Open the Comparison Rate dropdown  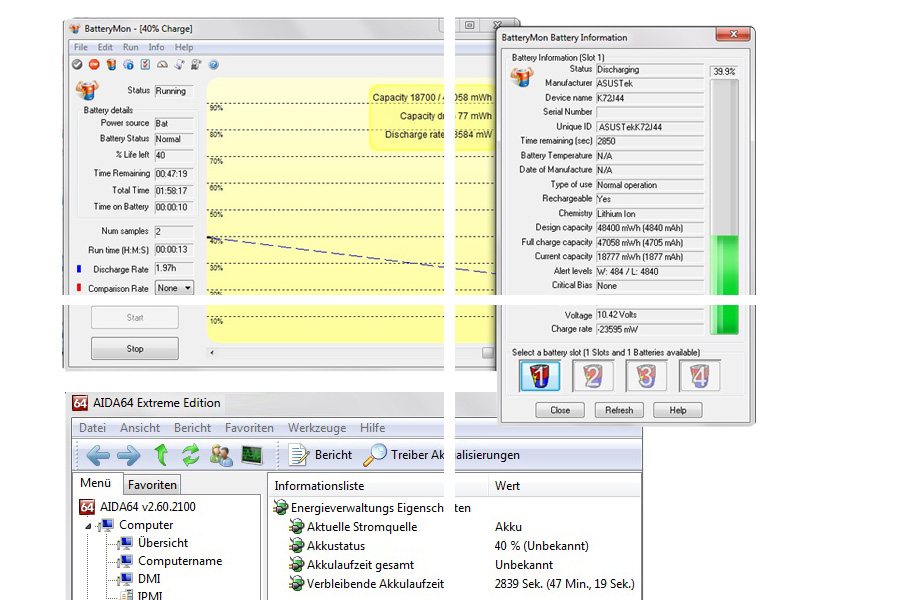(x=174, y=288)
